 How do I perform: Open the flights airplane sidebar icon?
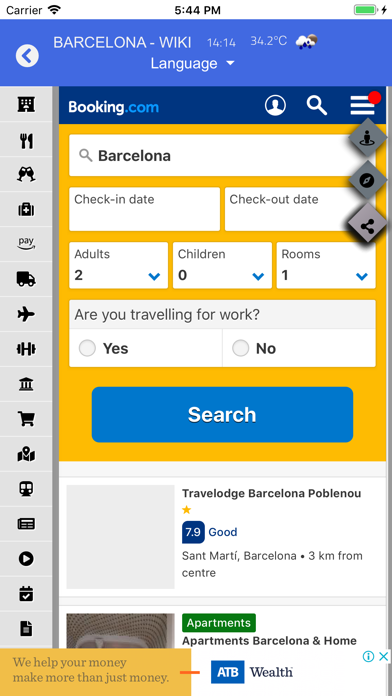tap(26, 314)
